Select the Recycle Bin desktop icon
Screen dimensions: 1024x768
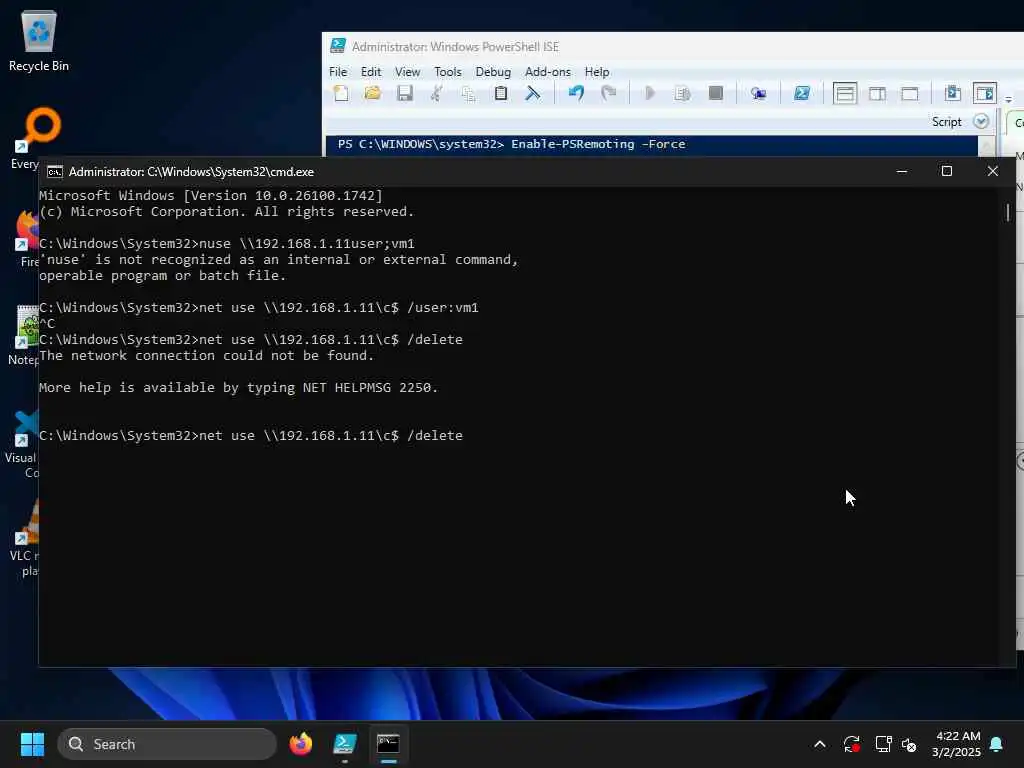tap(39, 40)
